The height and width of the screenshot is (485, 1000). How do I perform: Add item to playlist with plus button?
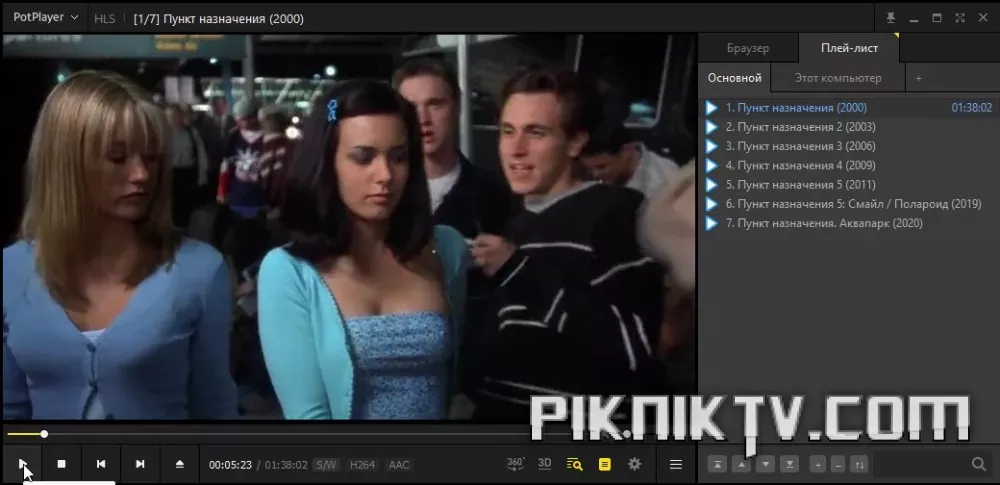click(818, 465)
